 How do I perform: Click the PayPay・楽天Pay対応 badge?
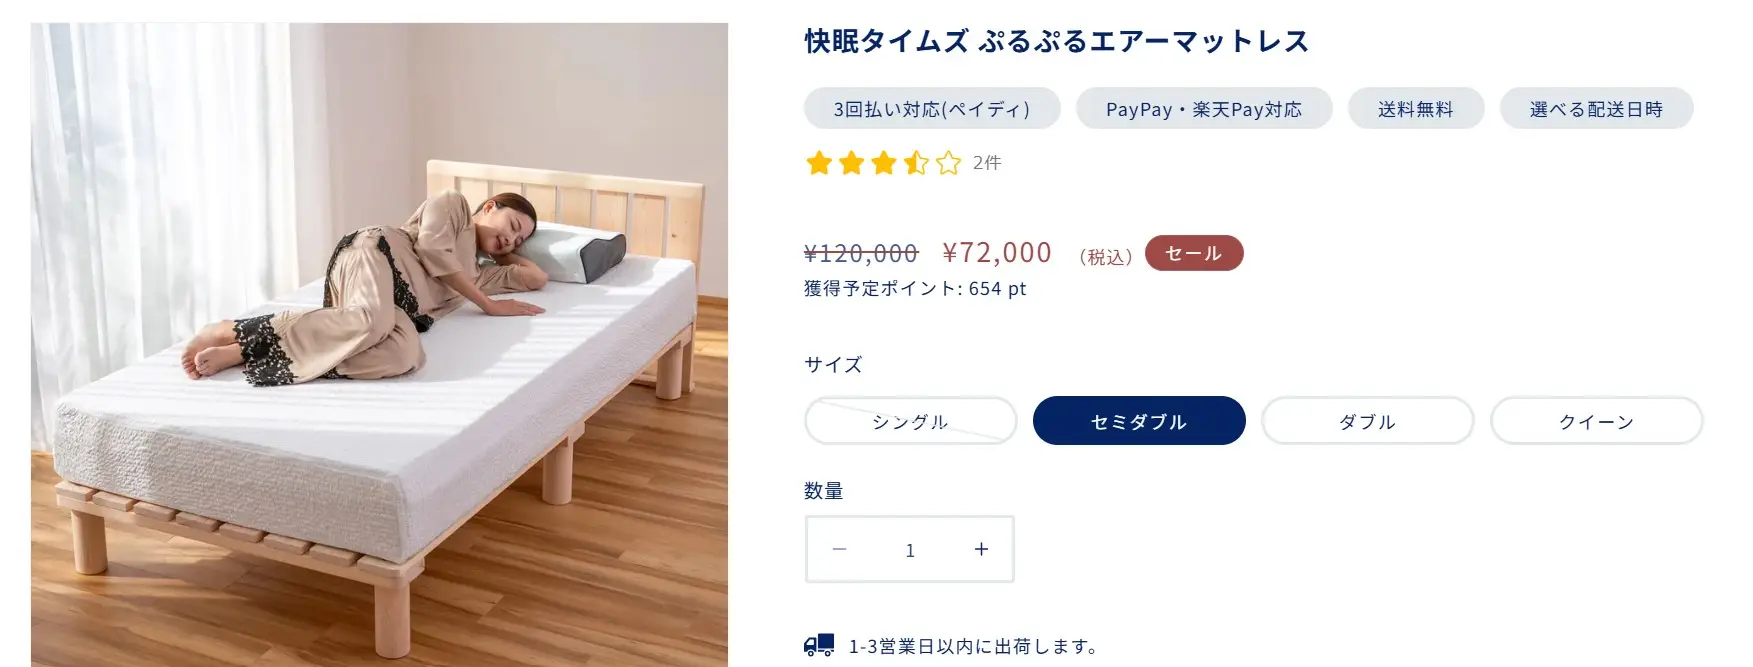[1204, 108]
